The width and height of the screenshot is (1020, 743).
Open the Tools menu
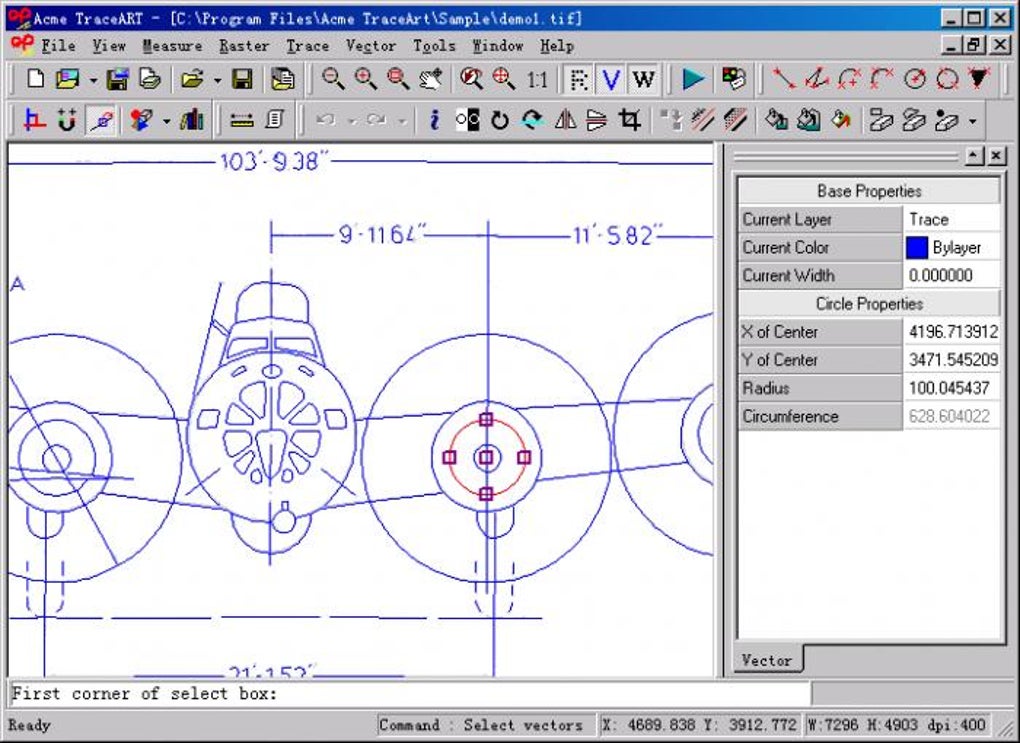click(434, 46)
